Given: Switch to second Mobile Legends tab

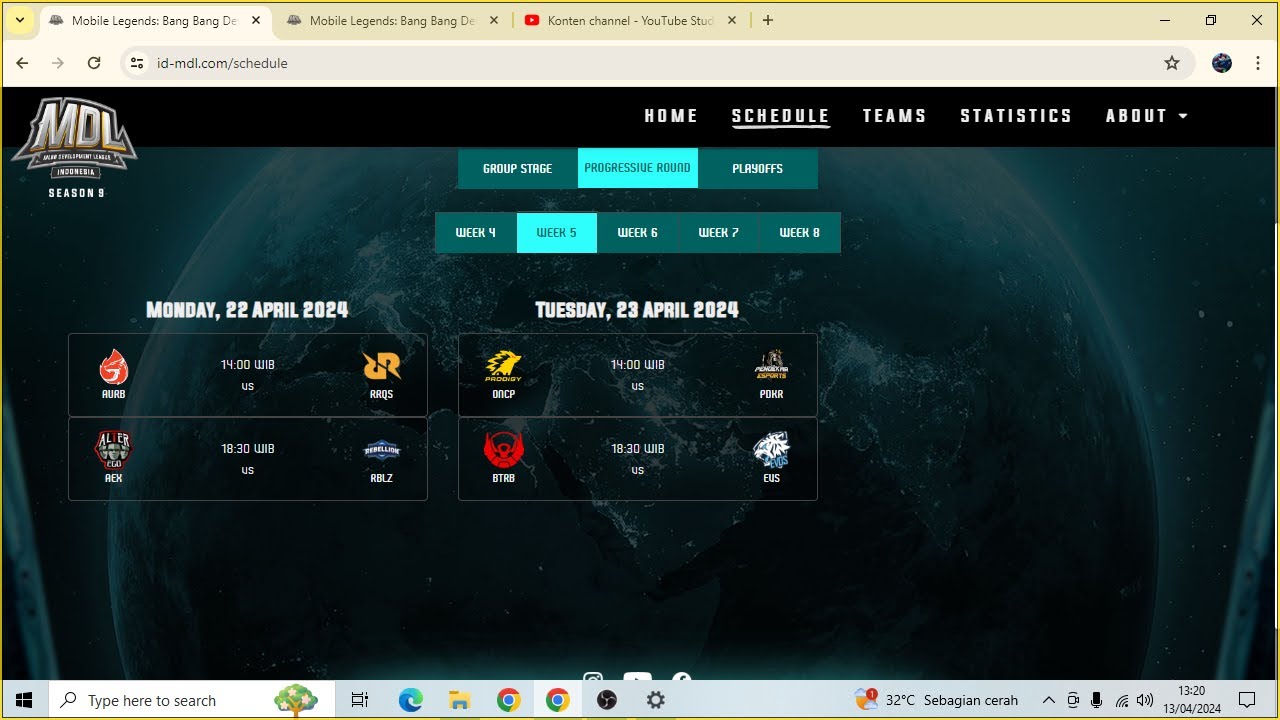Looking at the screenshot, I should point(392,20).
